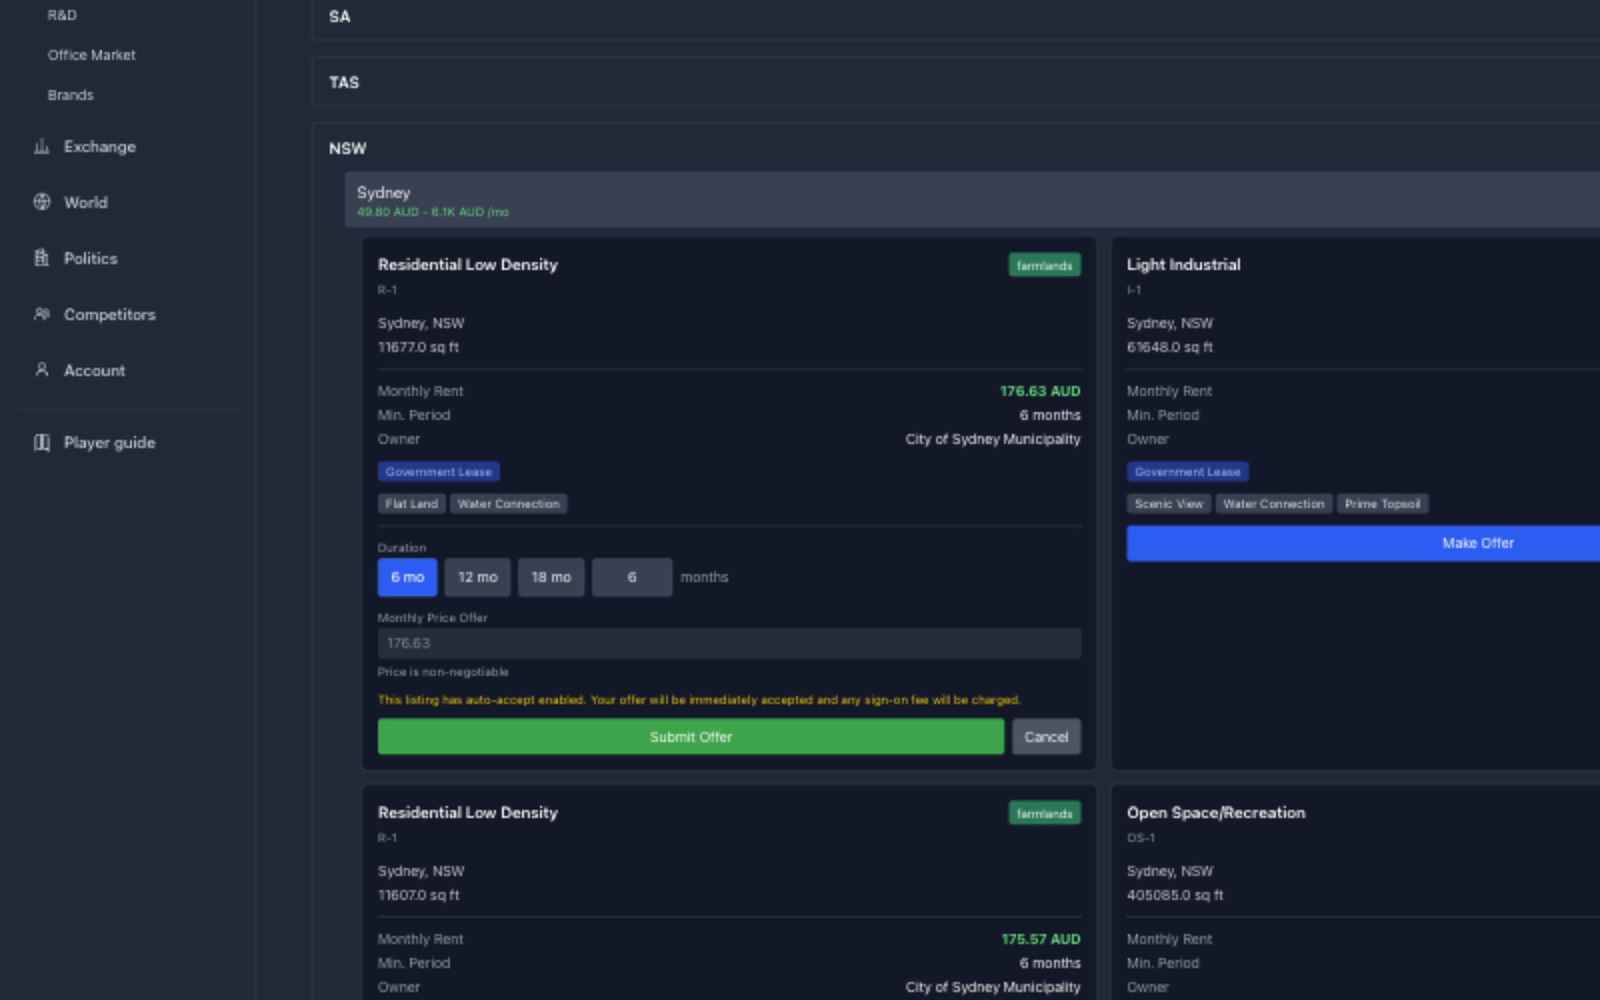Open the Player guide
Image resolution: width=1600 pixels, height=1000 pixels.
click(110, 442)
